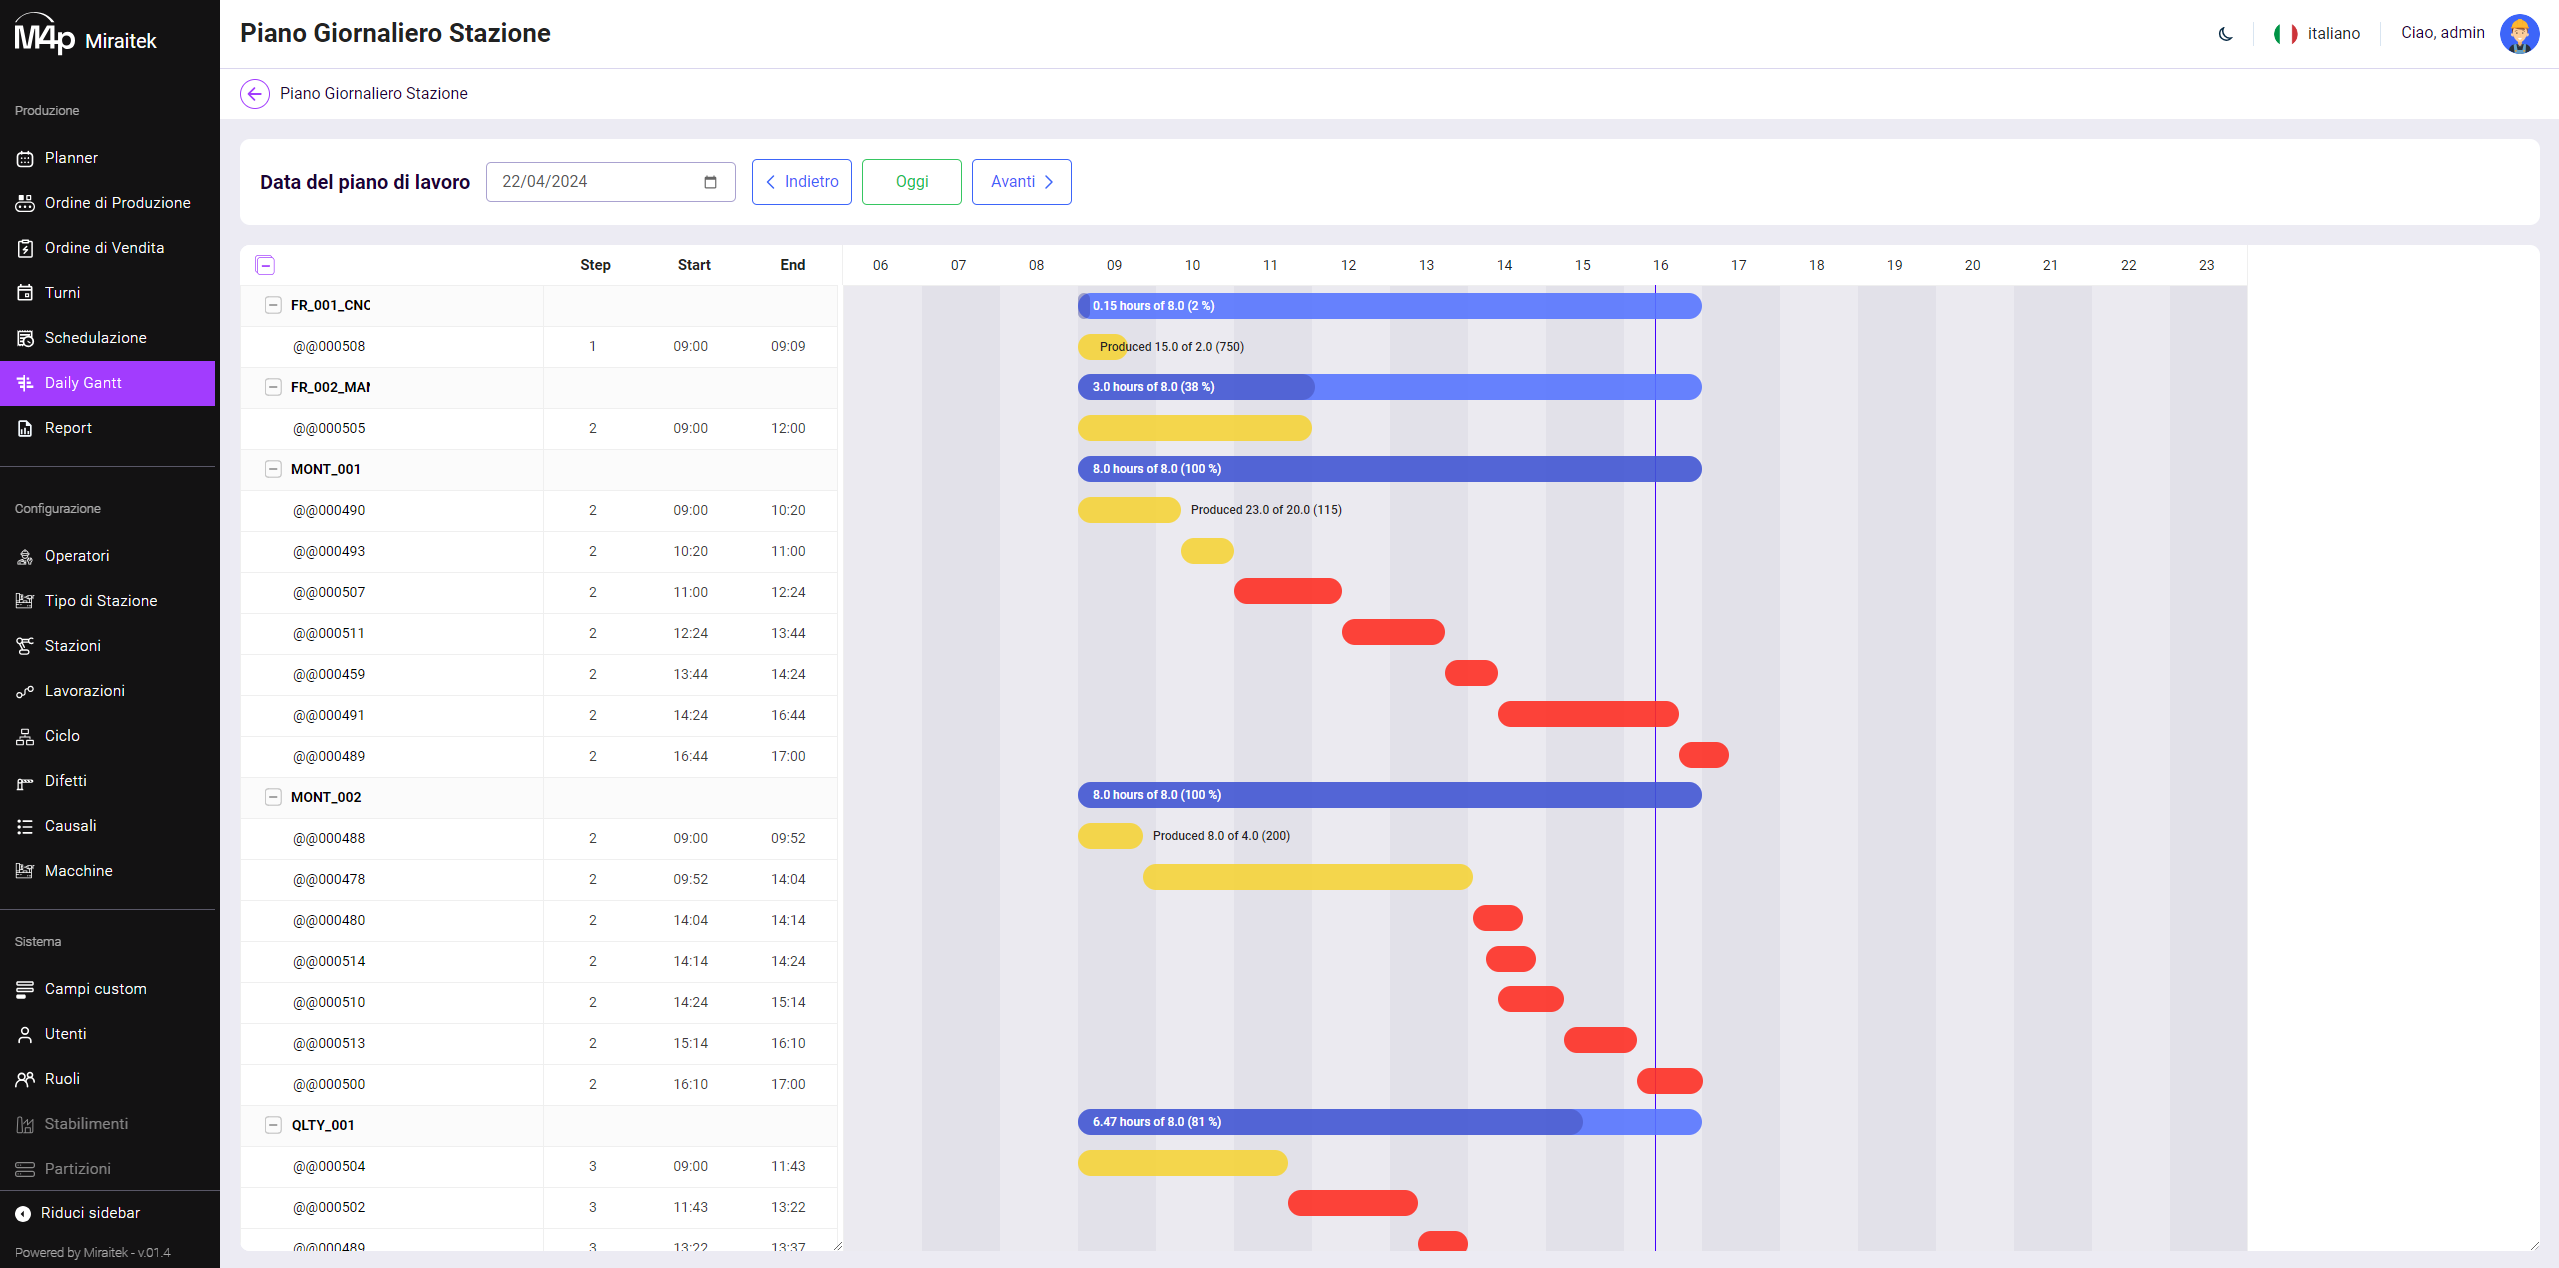Click the admin user avatar
This screenshot has width=2559, height=1268.
tap(2518, 34)
